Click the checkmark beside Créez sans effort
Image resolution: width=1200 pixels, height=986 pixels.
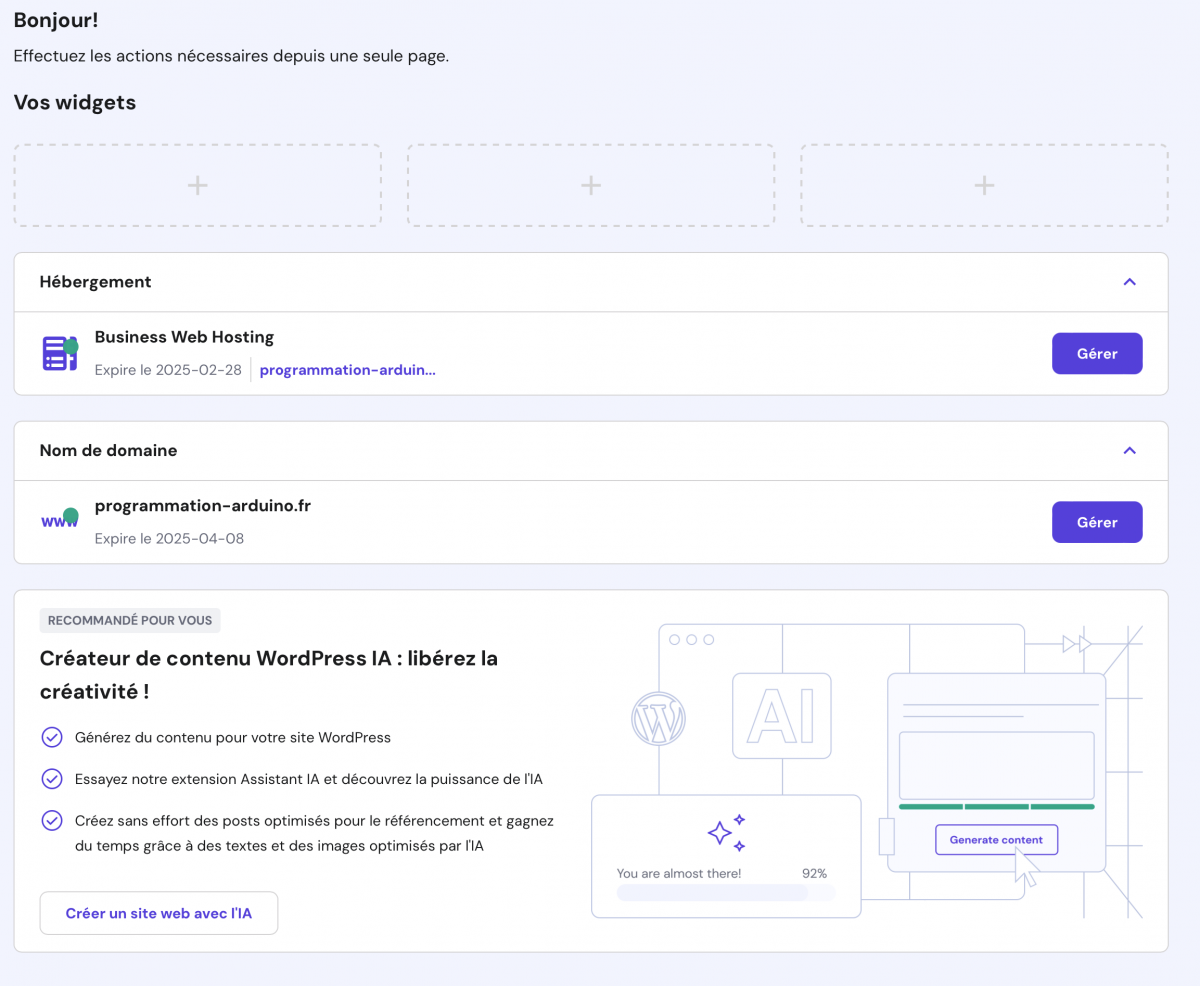51,820
